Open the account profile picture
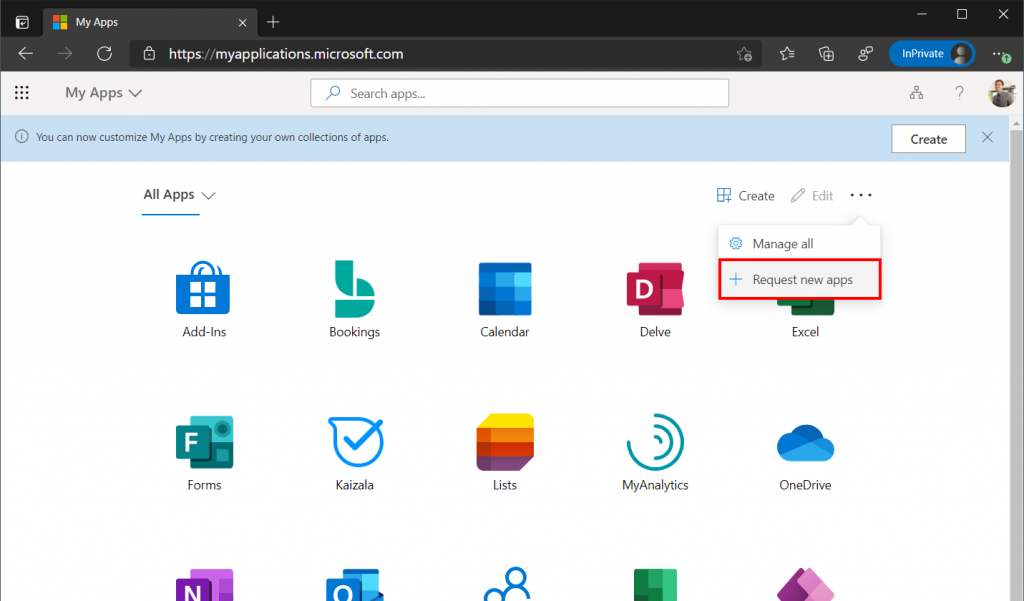 click(1001, 93)
